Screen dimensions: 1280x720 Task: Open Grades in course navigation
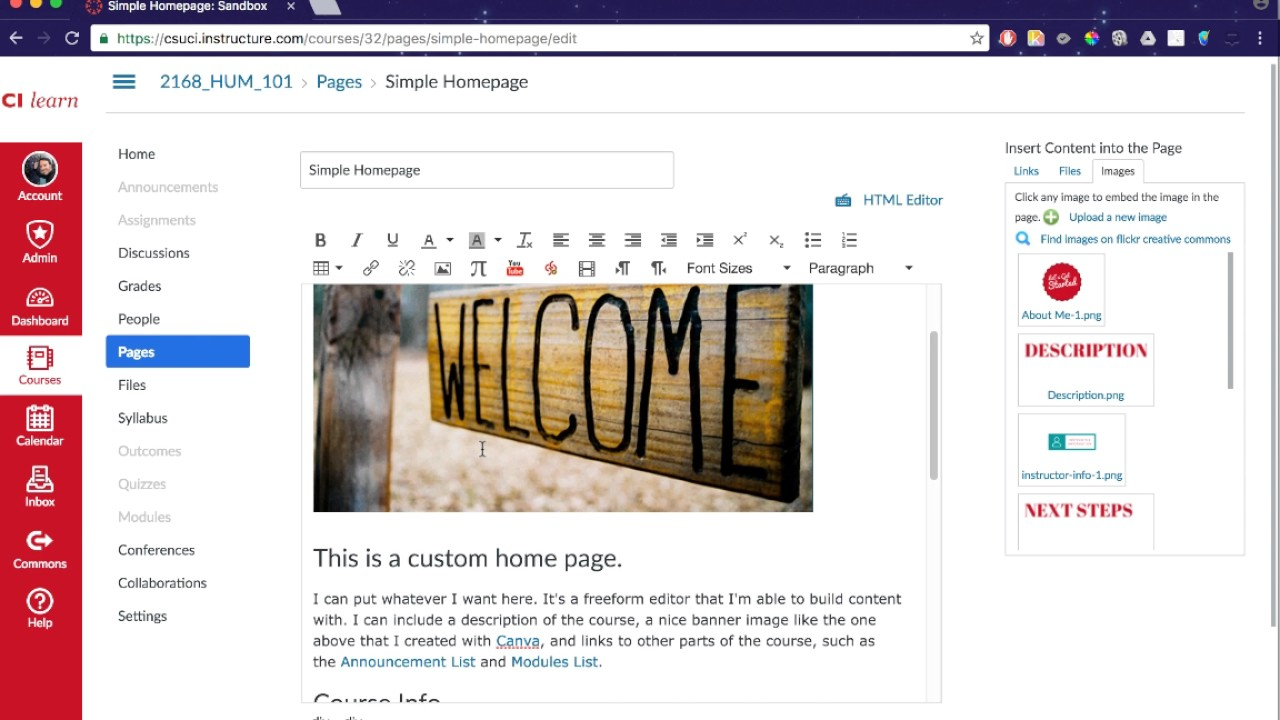point(140,286)
